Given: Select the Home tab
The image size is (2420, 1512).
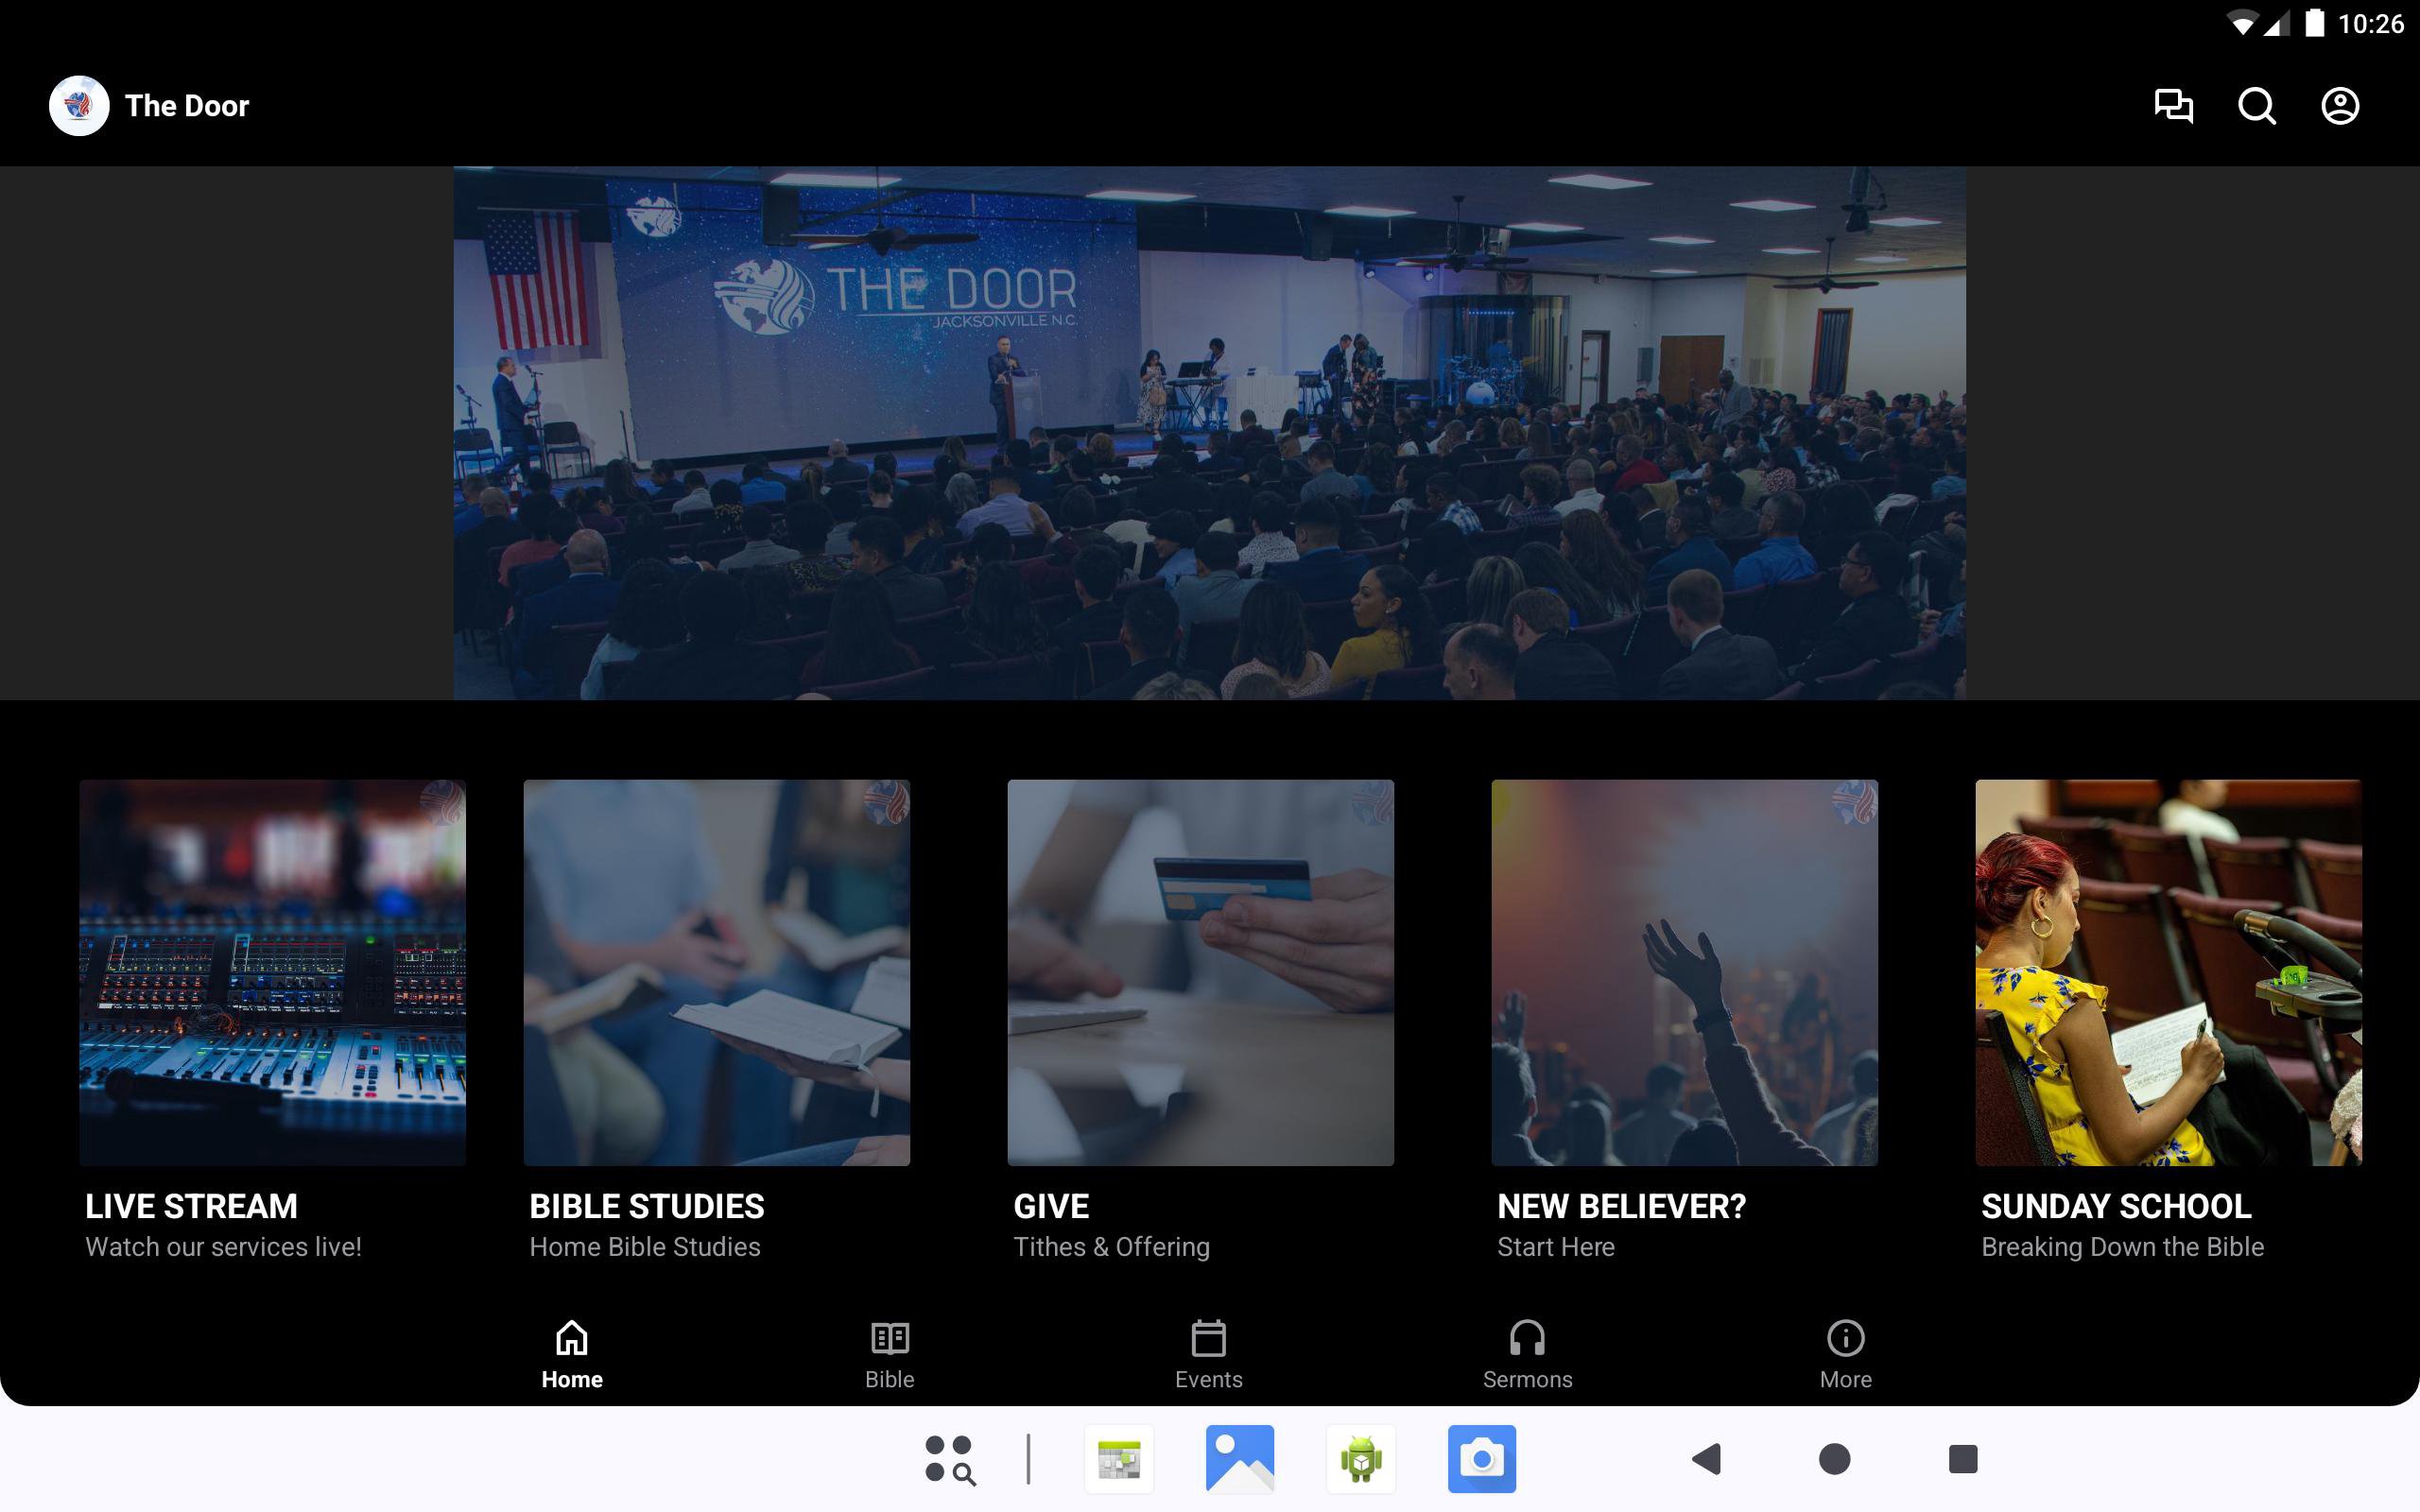Looking at the screenshot, I should click(571, 1354).
